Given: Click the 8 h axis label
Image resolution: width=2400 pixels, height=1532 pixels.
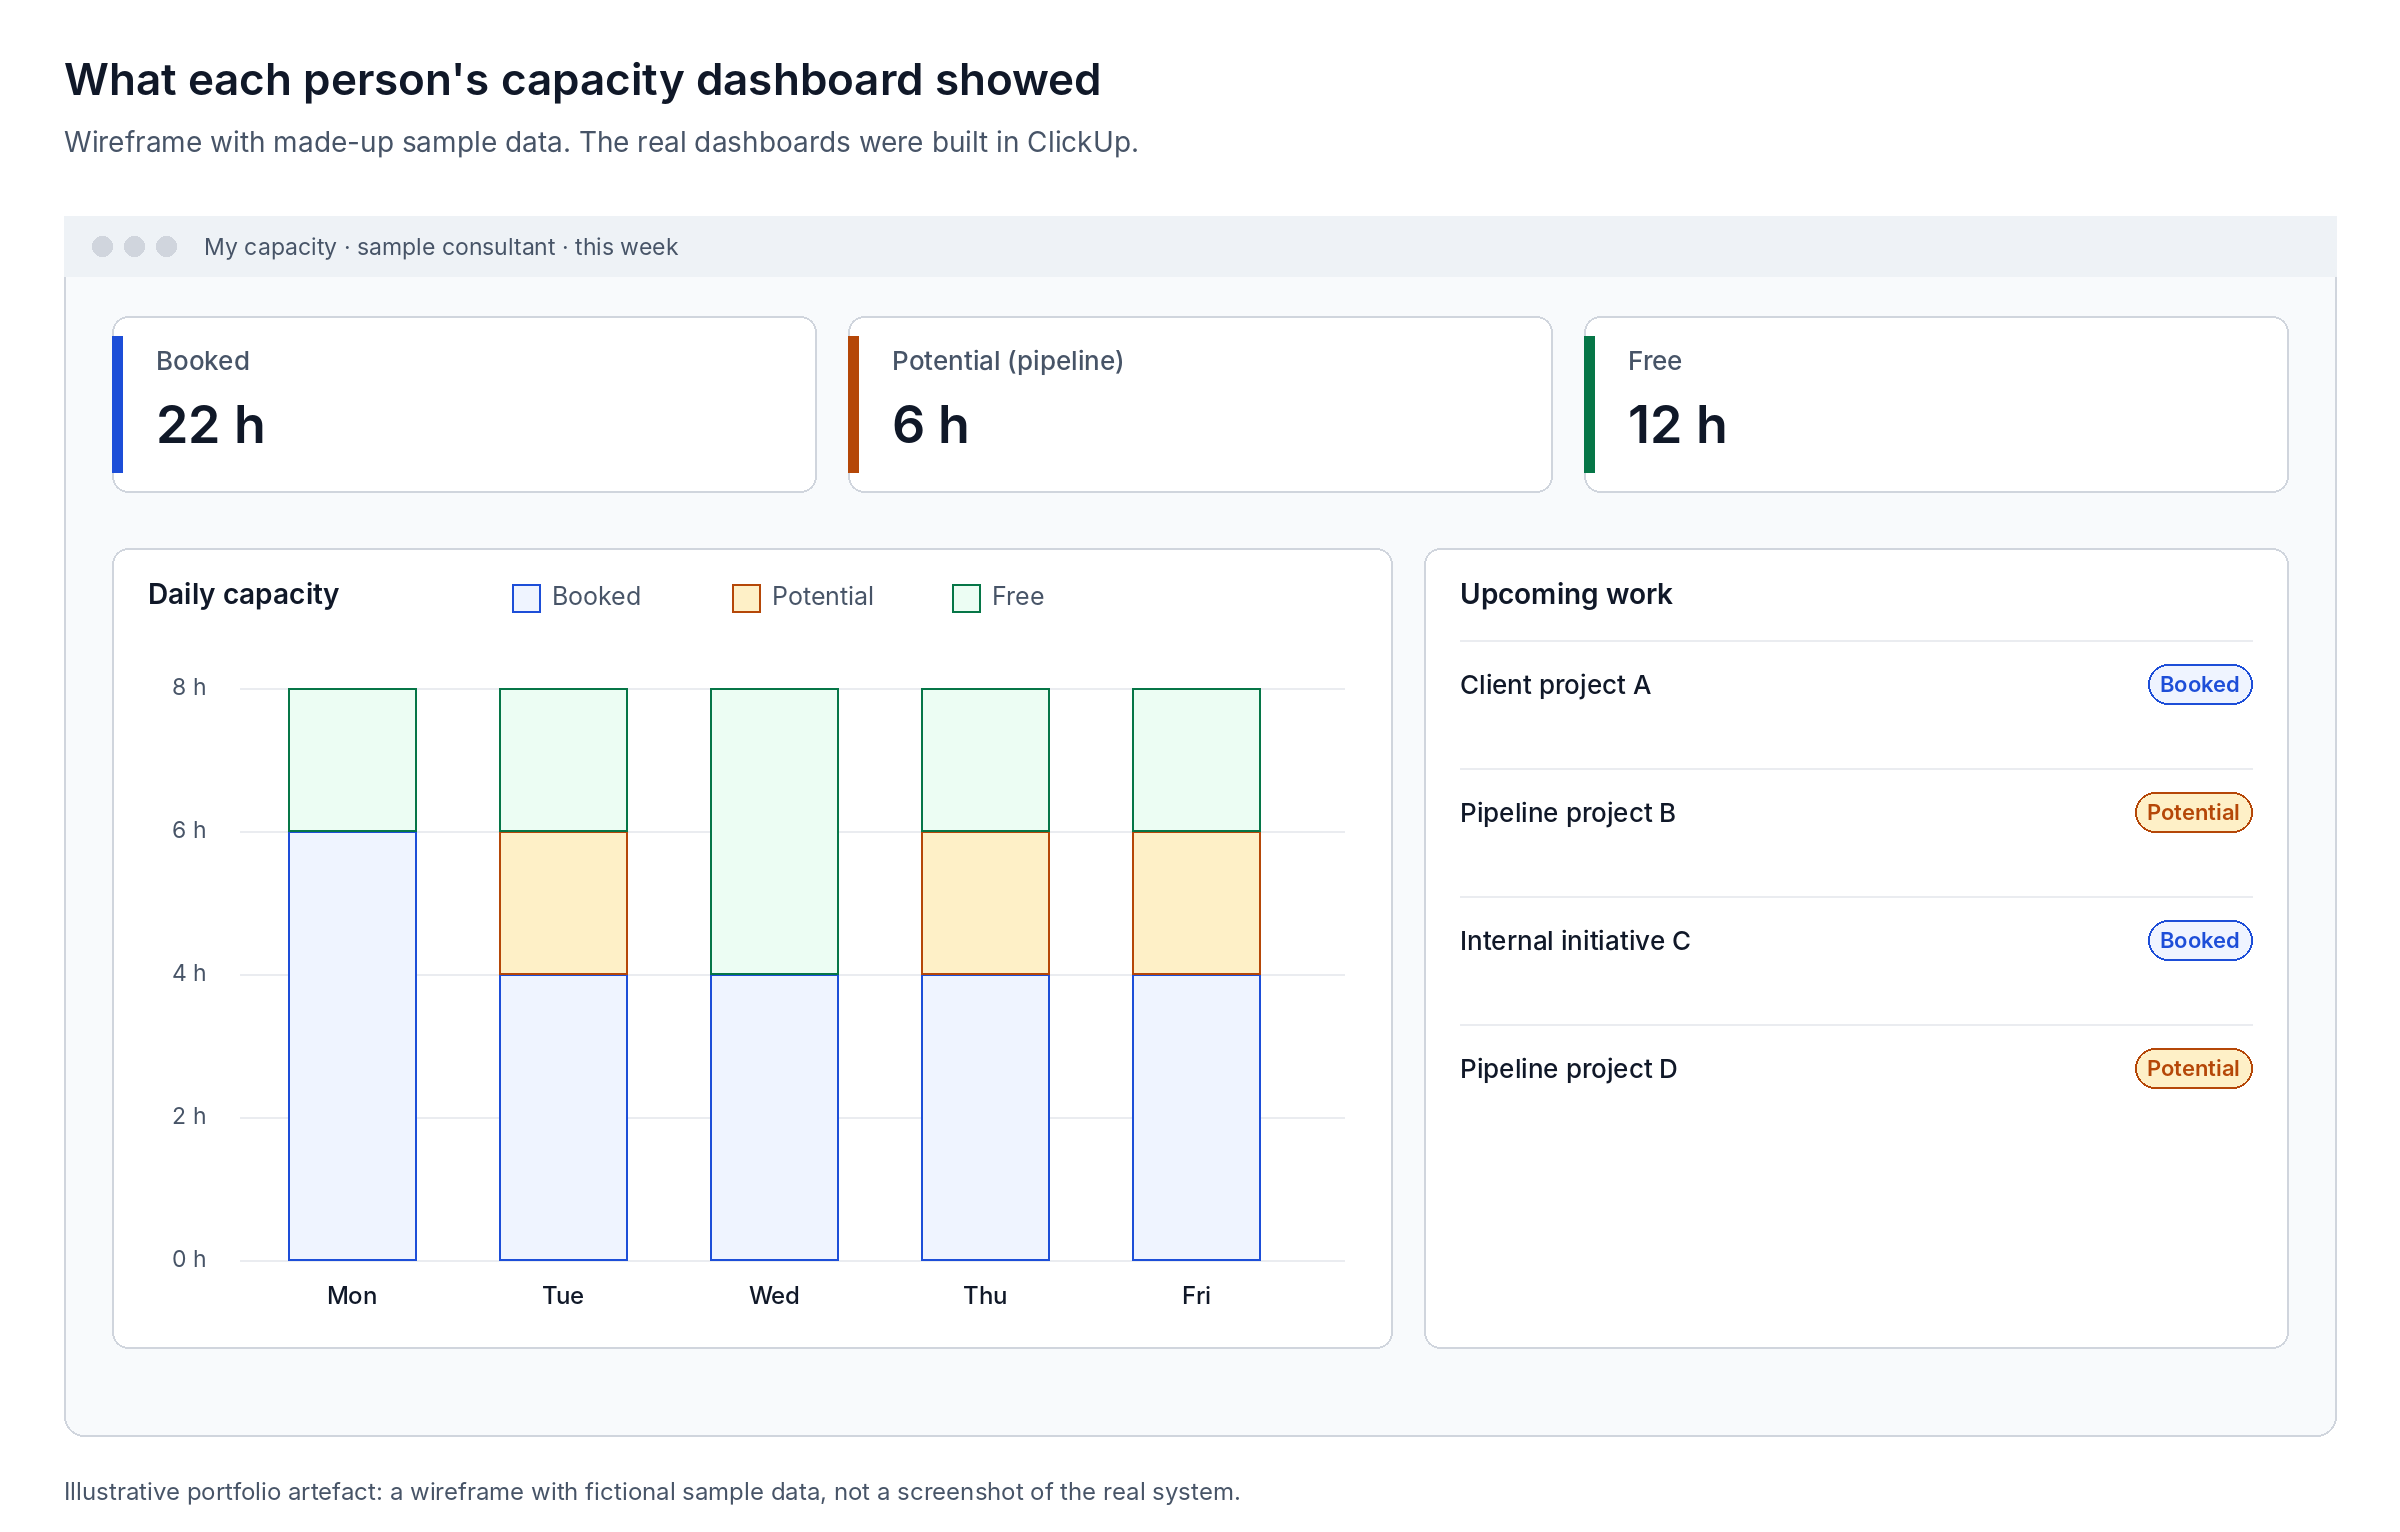Looking at the screenshot, I should (x=189, y=687).
